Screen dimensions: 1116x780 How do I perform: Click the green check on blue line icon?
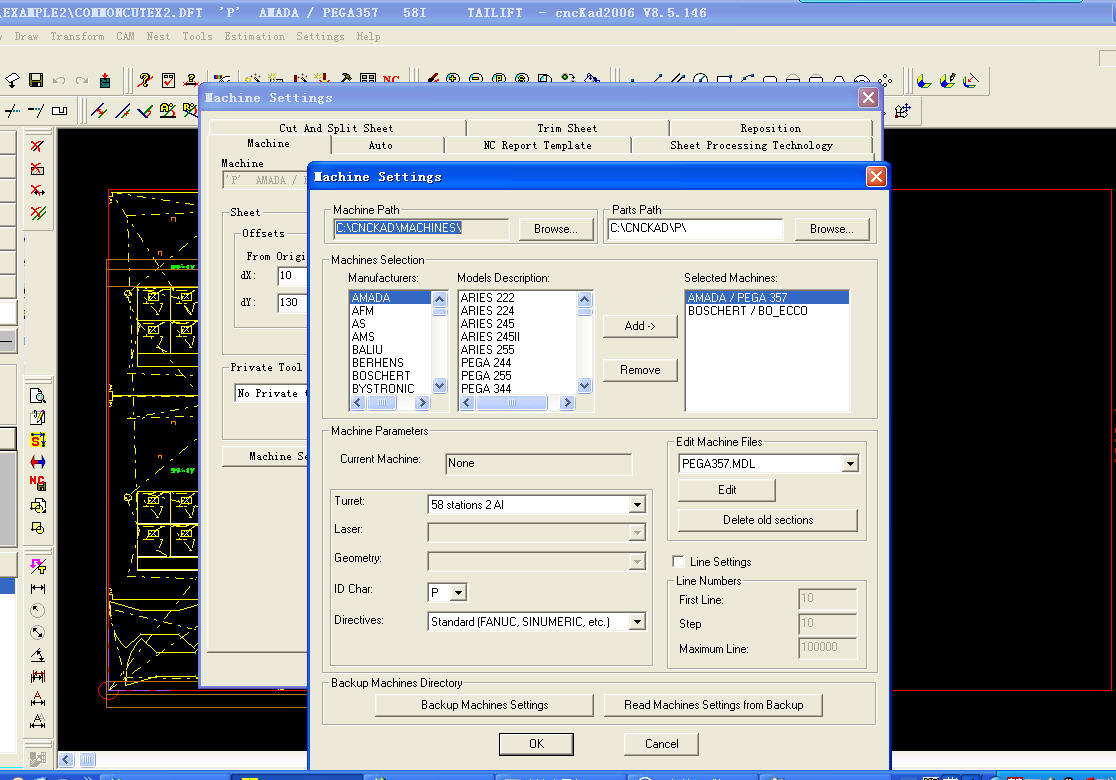point(144,110)
